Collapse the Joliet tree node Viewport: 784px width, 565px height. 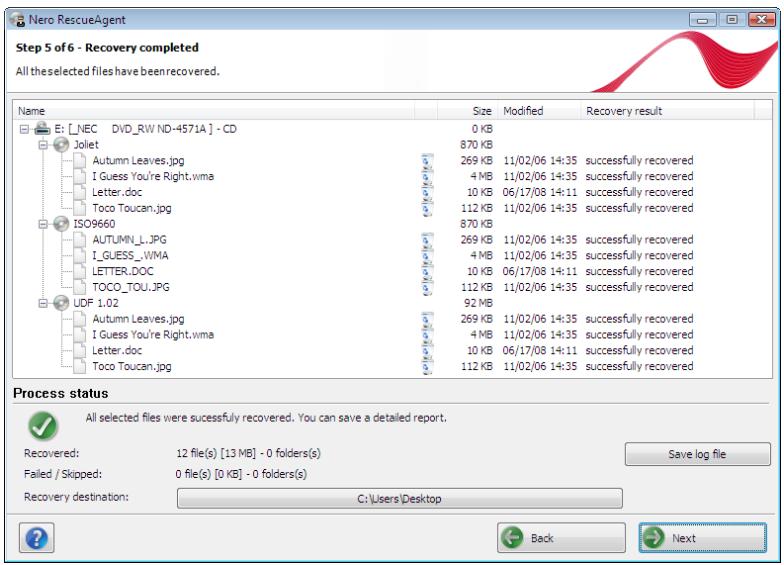[x=44, y=145]
